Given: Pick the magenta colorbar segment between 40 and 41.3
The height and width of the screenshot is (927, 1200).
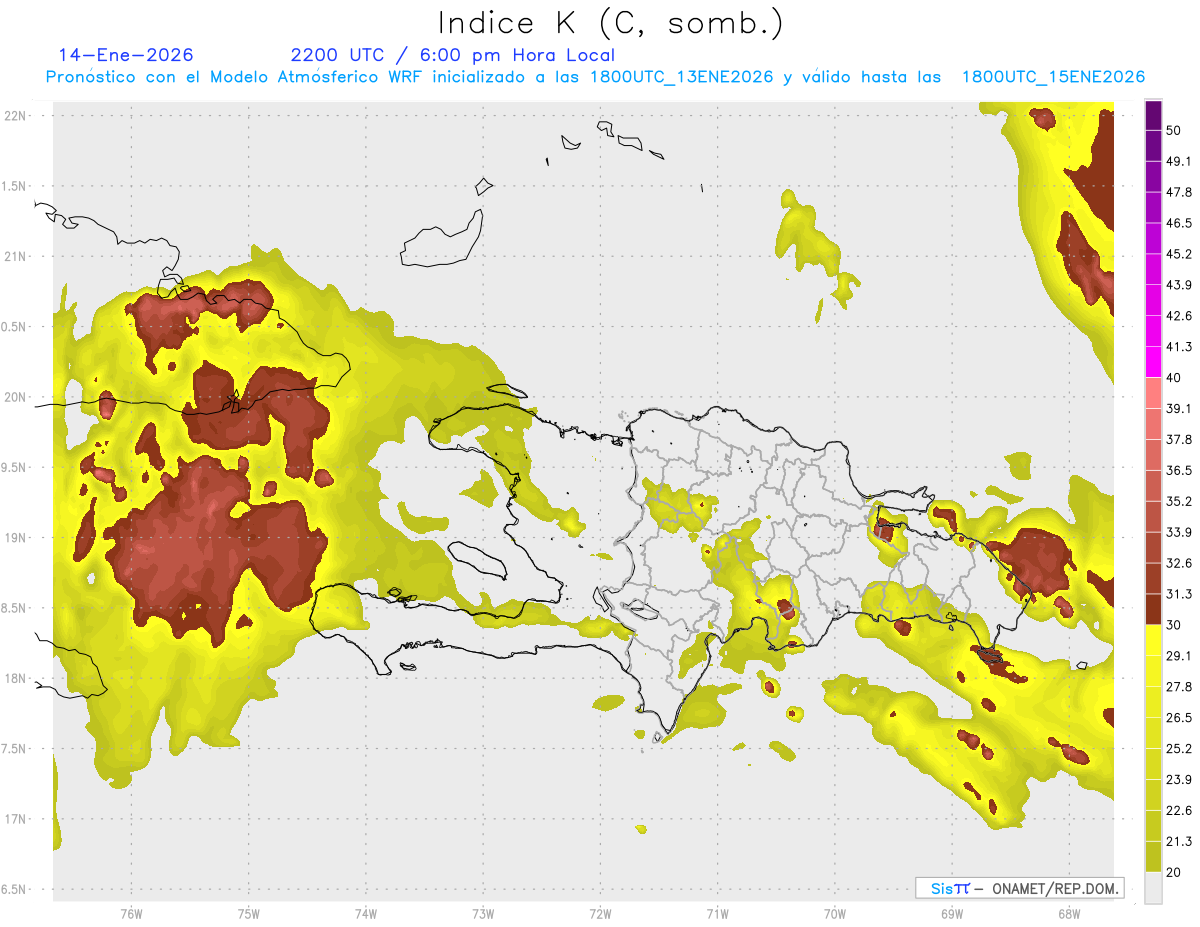Looking at the screenshot, I should click(x=1153, y=362).
